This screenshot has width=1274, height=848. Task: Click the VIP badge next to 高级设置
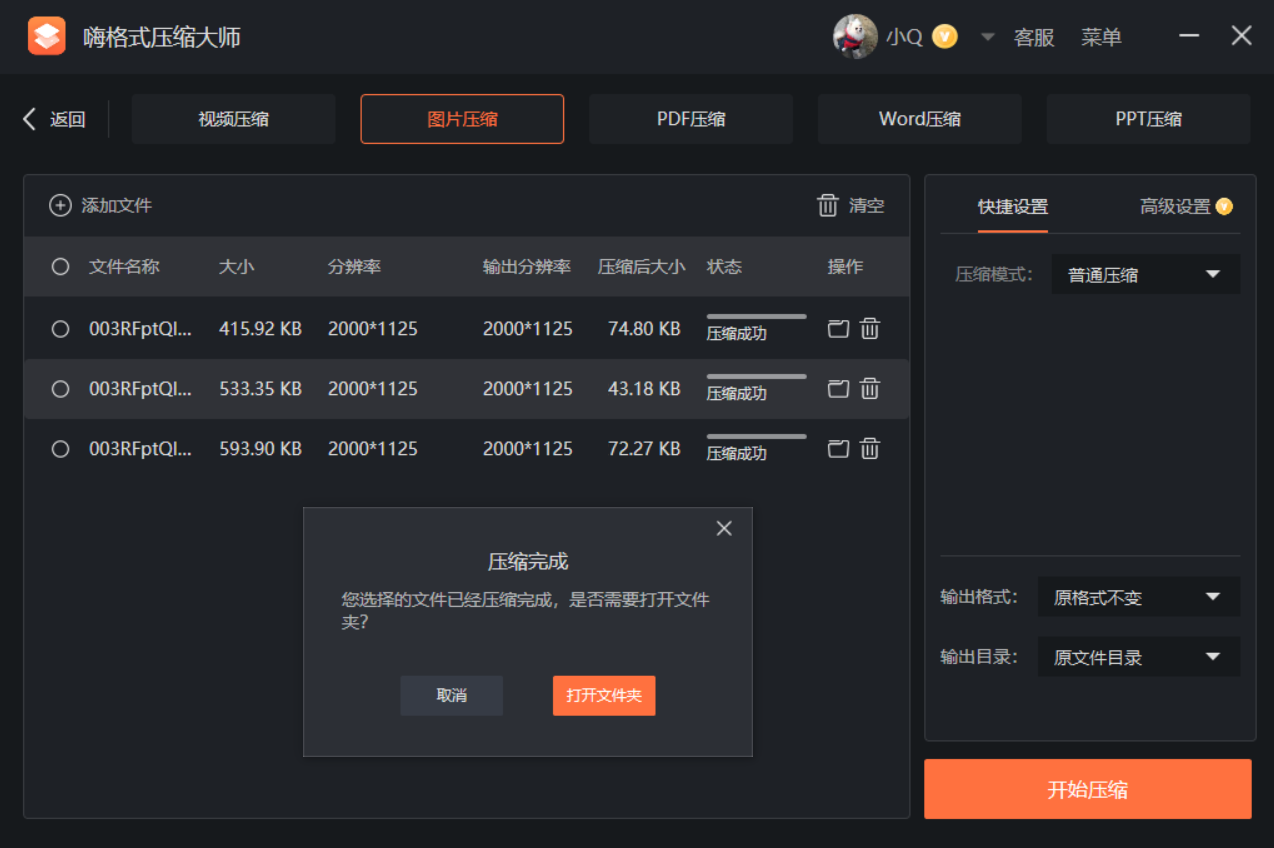point(1224,207)
